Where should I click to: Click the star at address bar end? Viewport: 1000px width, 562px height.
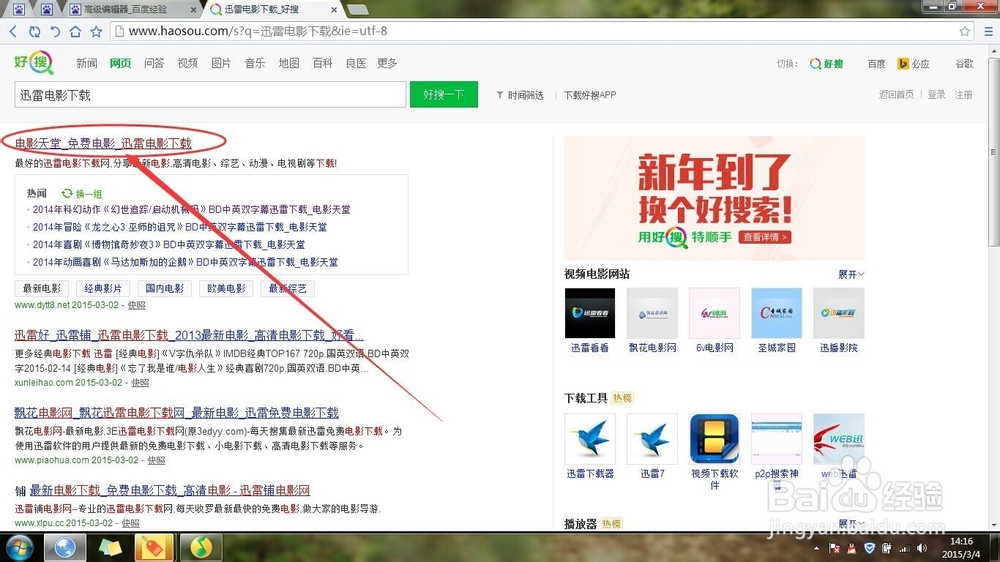point(964,31)
